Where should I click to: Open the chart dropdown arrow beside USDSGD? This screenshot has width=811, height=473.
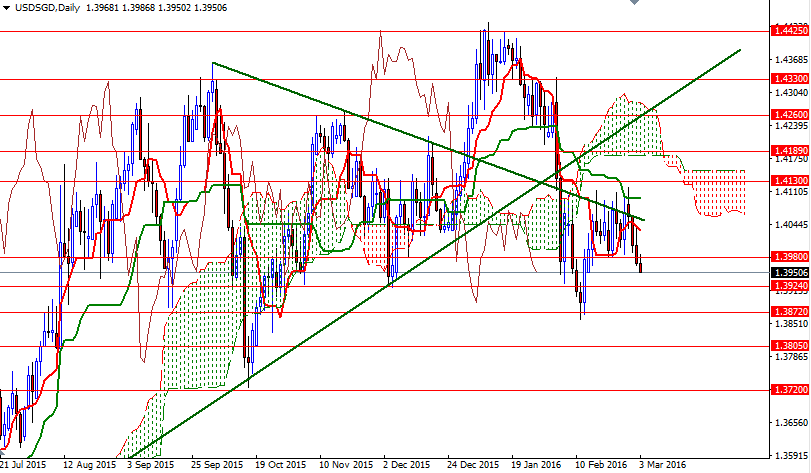pos(6,8)
